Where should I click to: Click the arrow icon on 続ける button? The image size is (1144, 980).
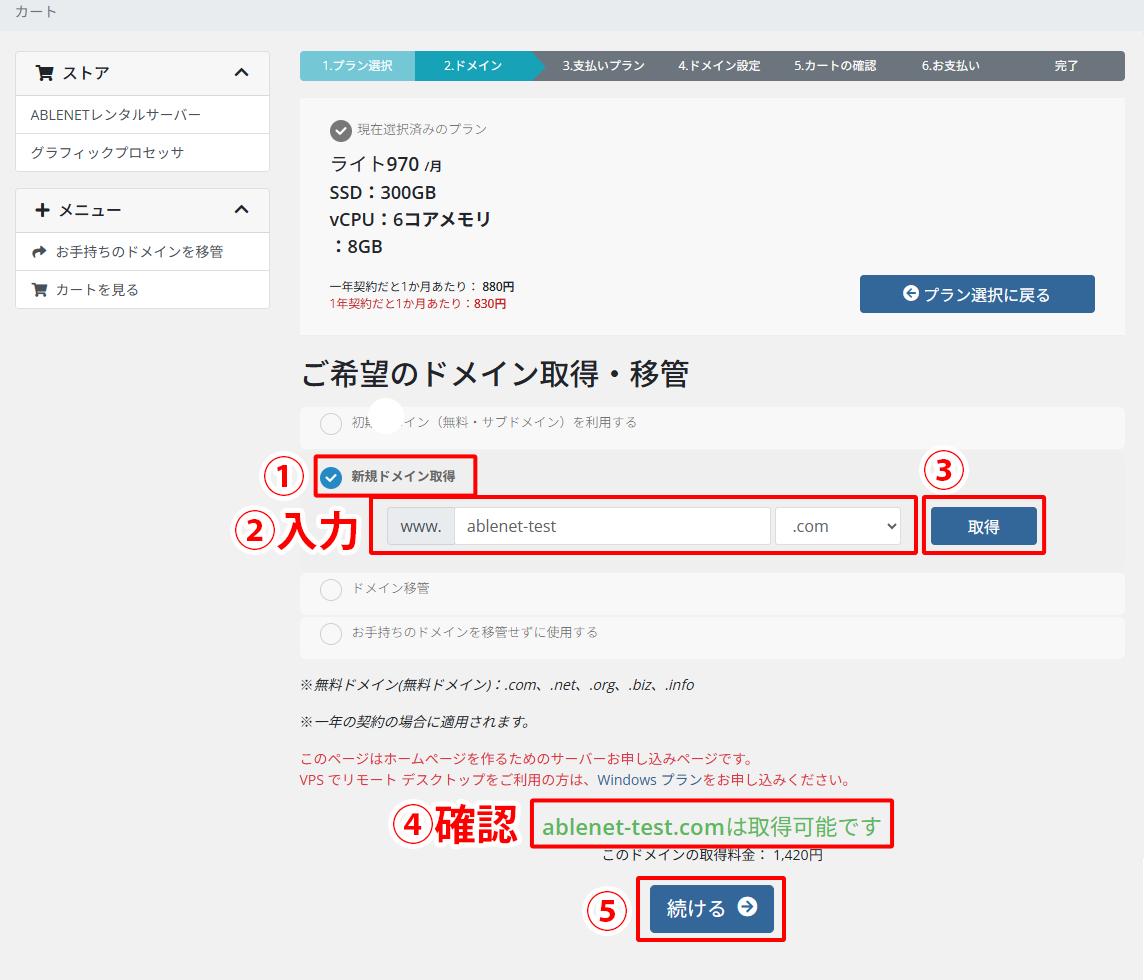[x=747, y=907]
